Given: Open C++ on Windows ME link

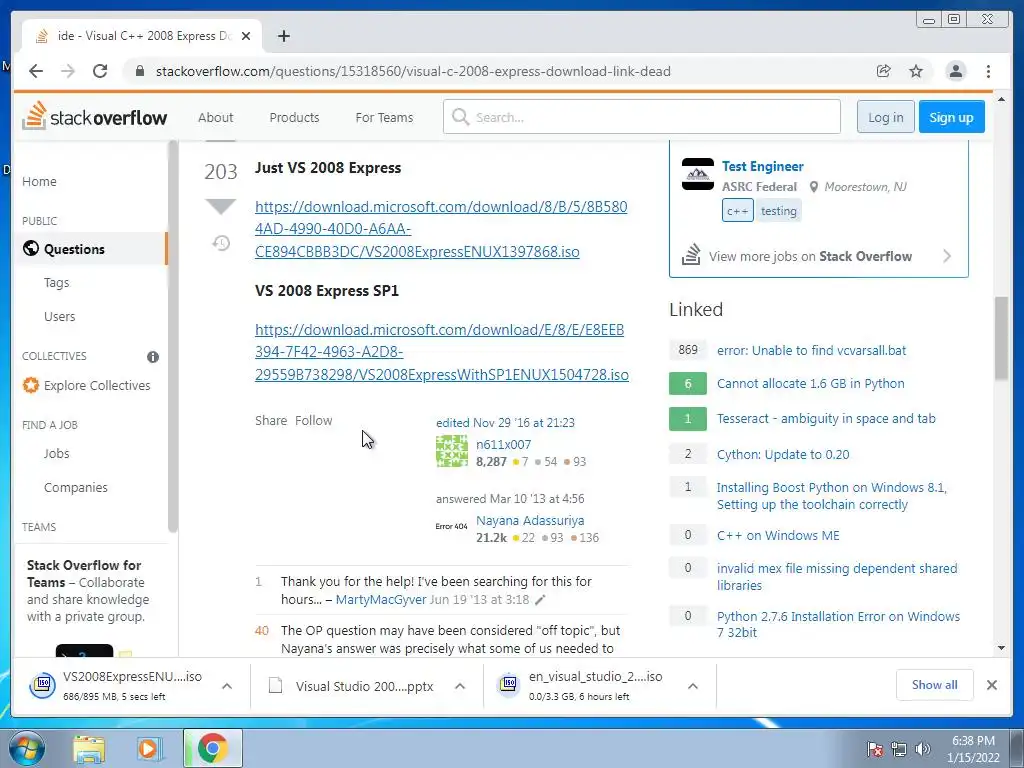Looking at the screenshot, I should click(x=778, y=536).
